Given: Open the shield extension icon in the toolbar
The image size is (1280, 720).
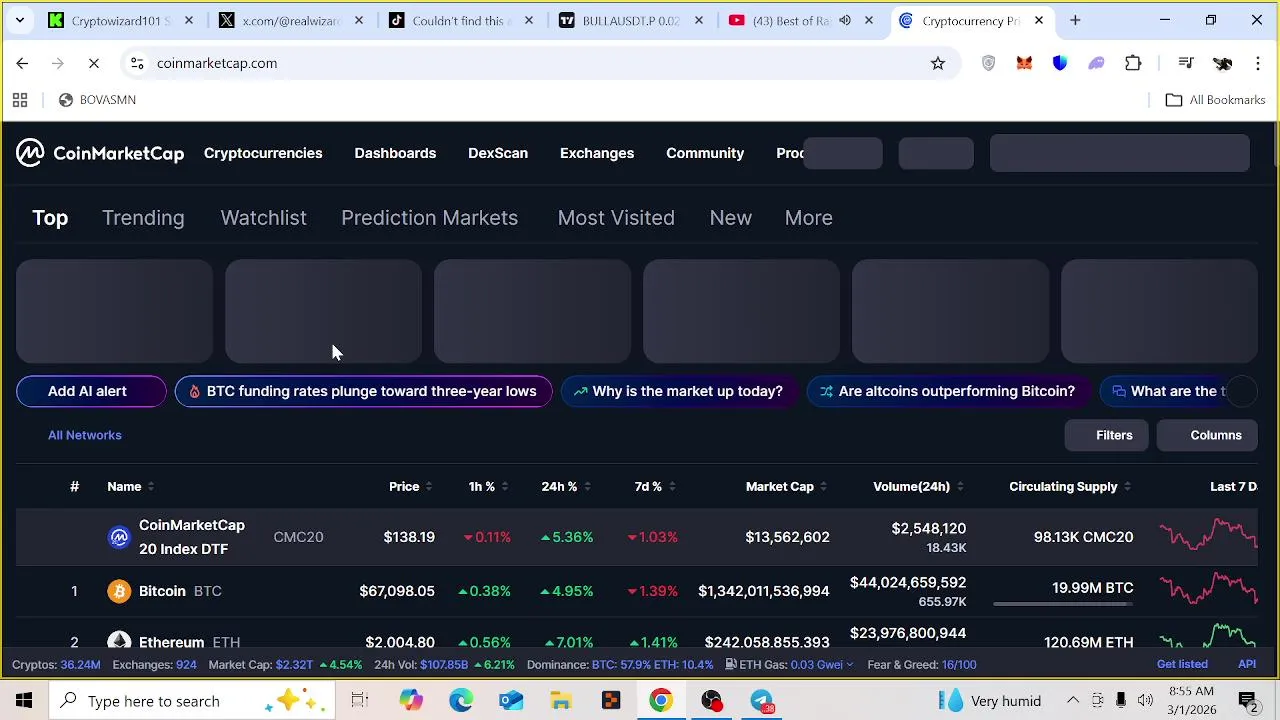Looking at the screenshot, I should 988,63.
